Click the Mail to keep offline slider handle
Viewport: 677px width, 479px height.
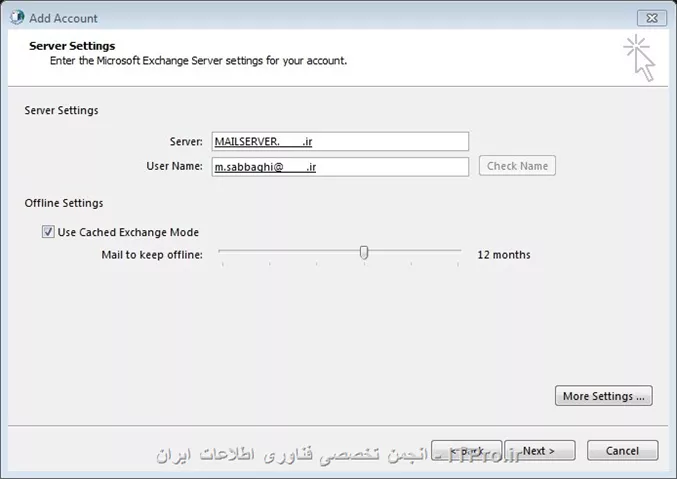click(364, 252)
